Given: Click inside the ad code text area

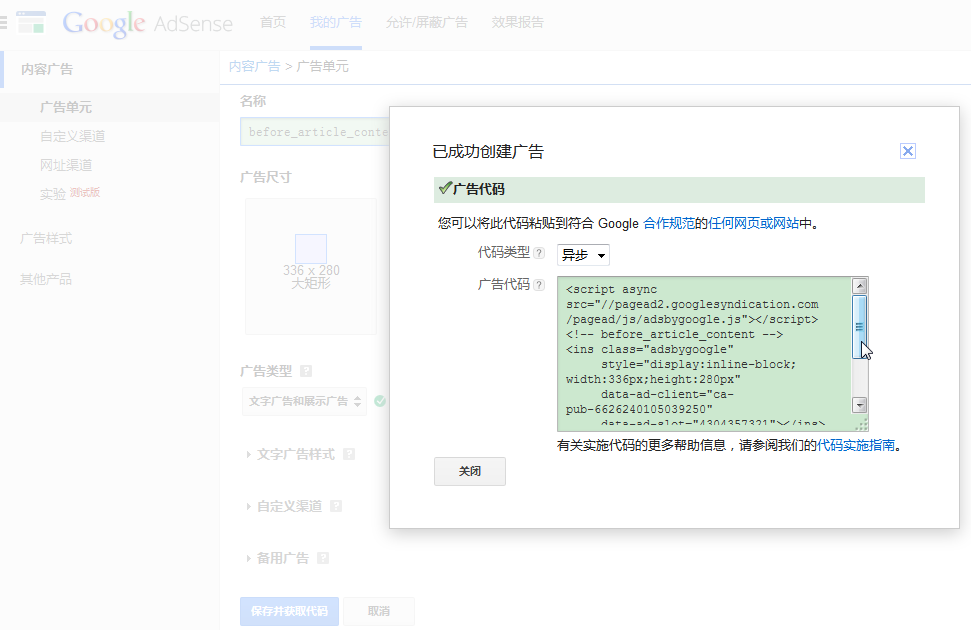Looking at the screenshot, I should 705,353.
